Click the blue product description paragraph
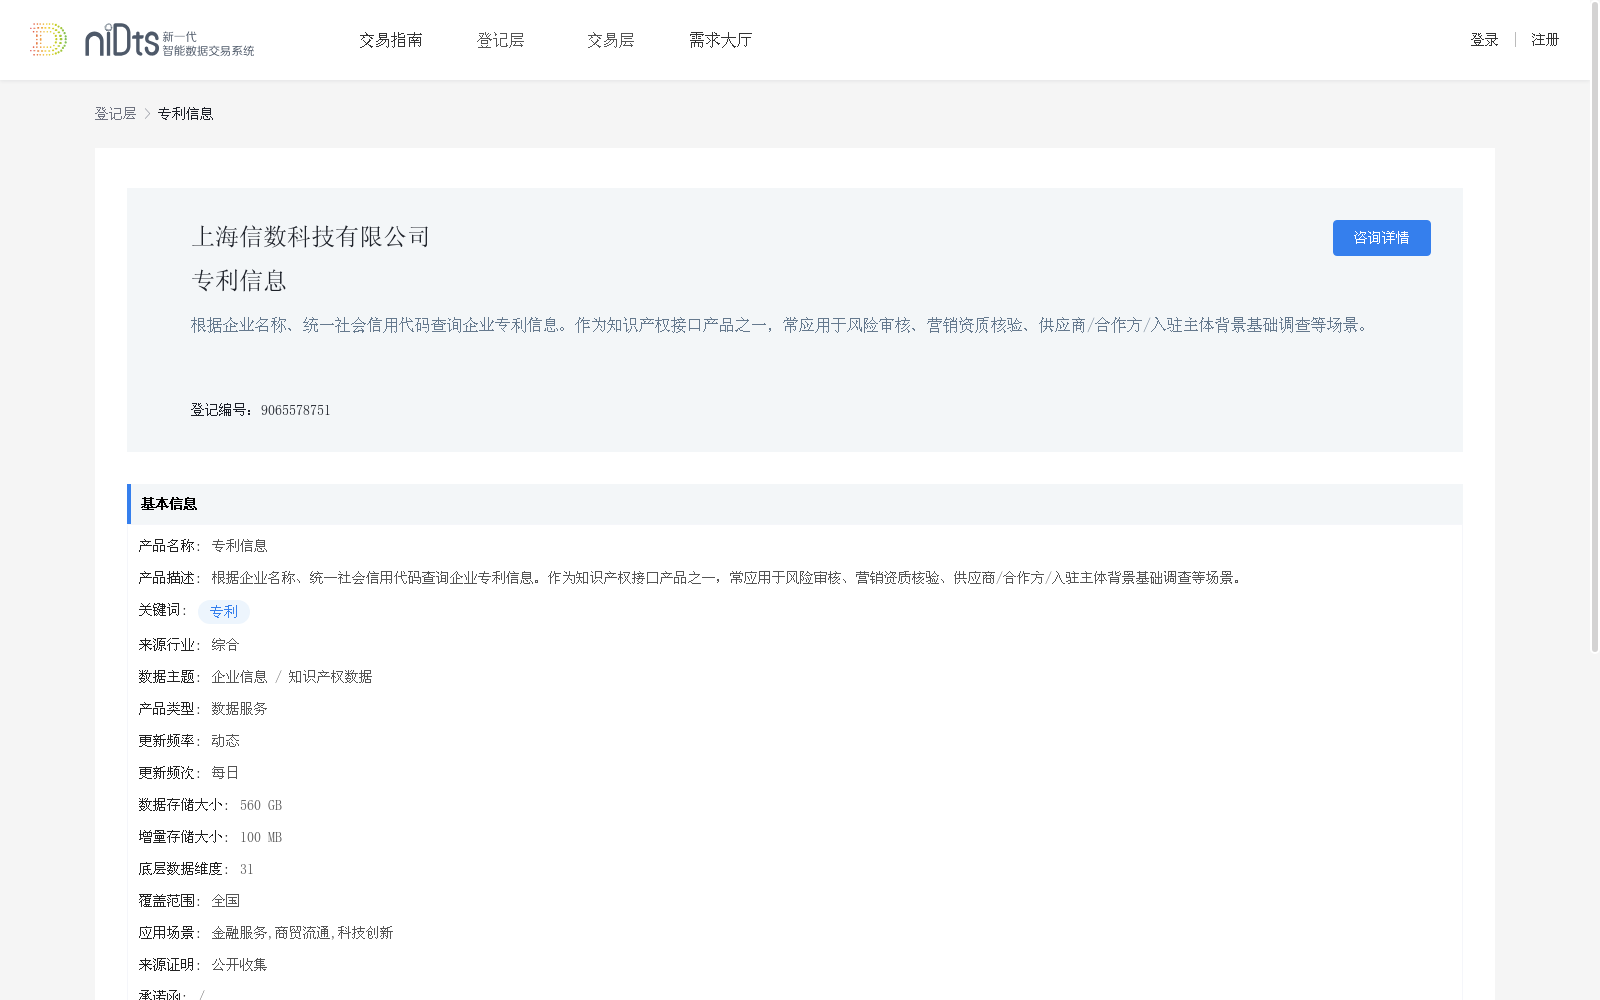 coord(782,325)
